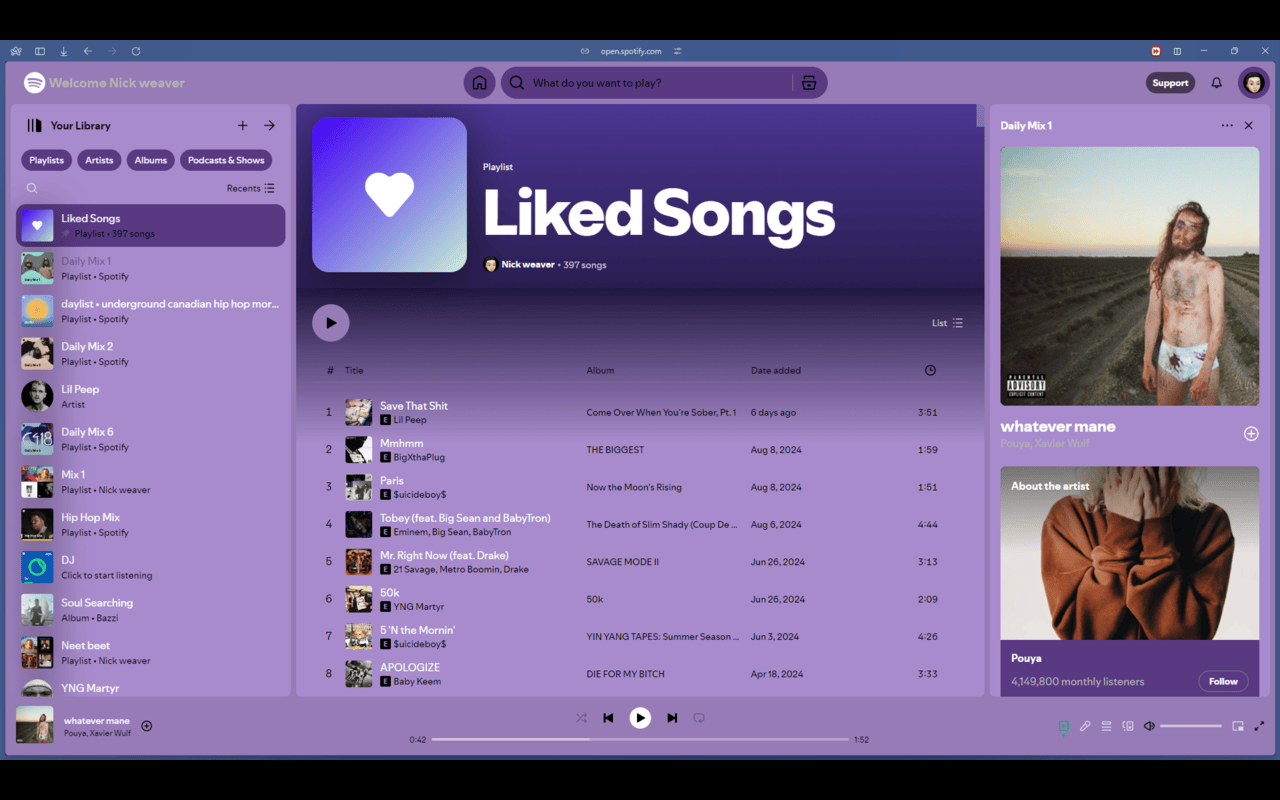Toggle repeat mode
Screen dimensions: 1280x800
(699, 718)
